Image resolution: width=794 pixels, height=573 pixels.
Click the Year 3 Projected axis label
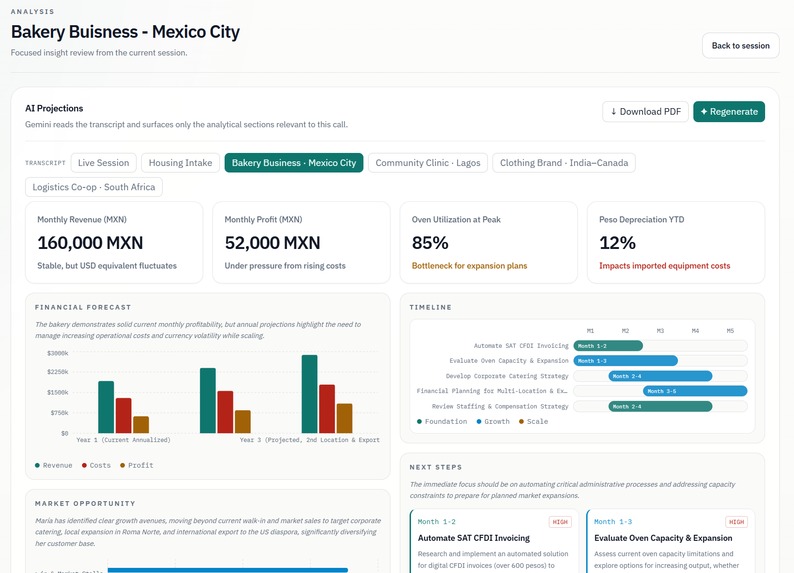coord(309,440)
